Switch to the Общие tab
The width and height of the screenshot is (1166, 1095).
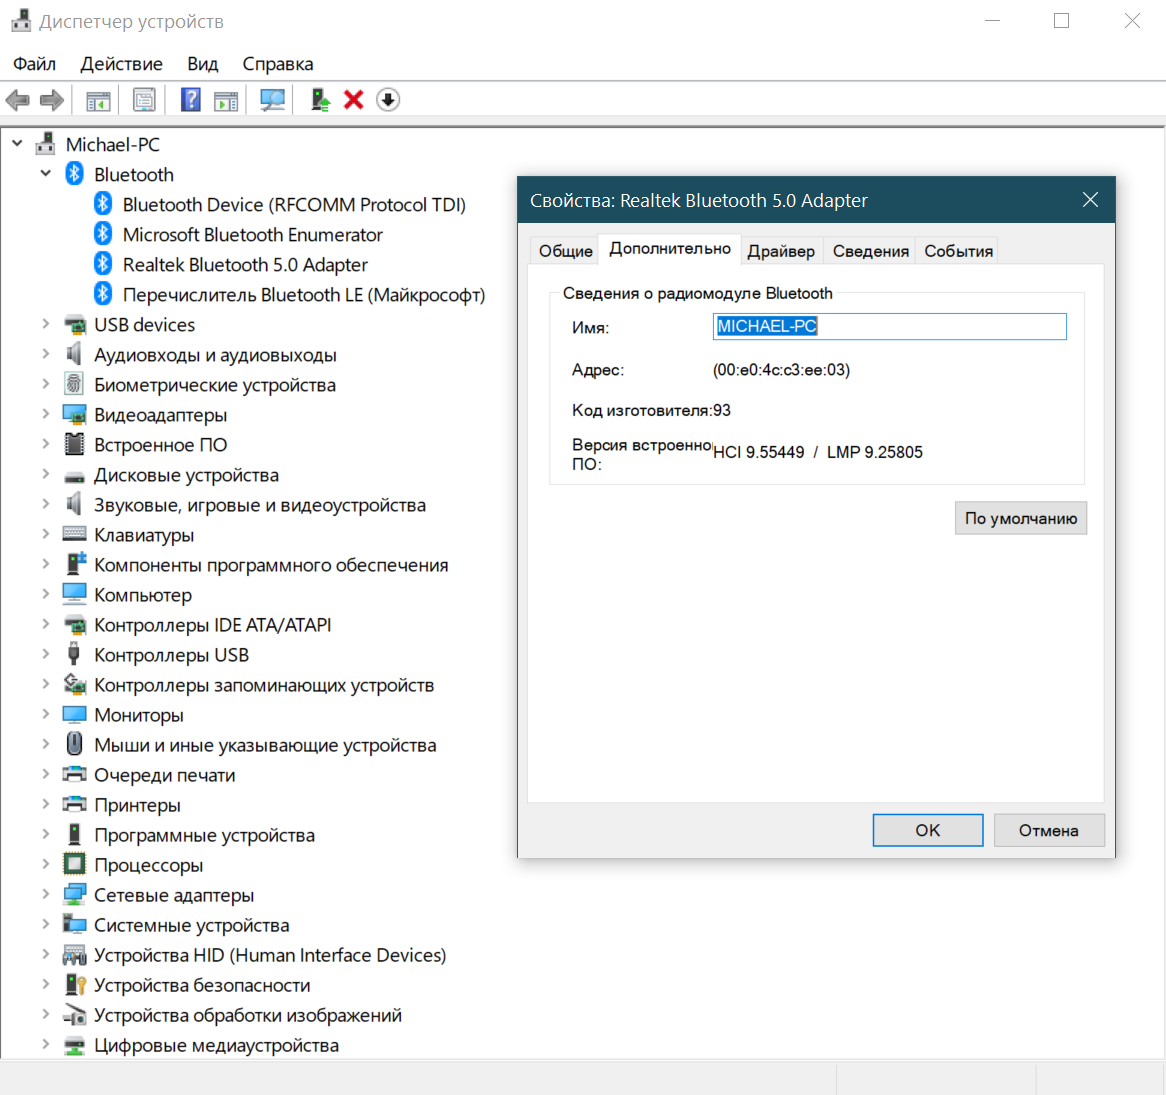click(x=565, y=251)
